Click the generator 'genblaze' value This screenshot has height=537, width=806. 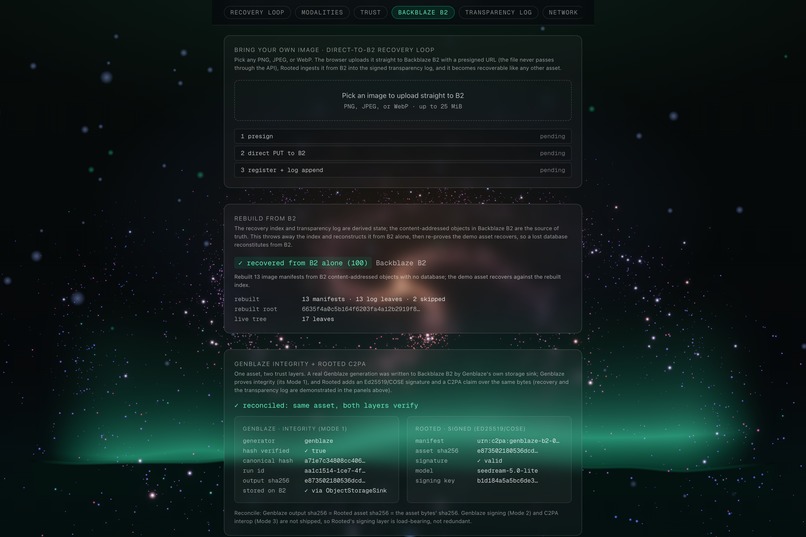319,441
